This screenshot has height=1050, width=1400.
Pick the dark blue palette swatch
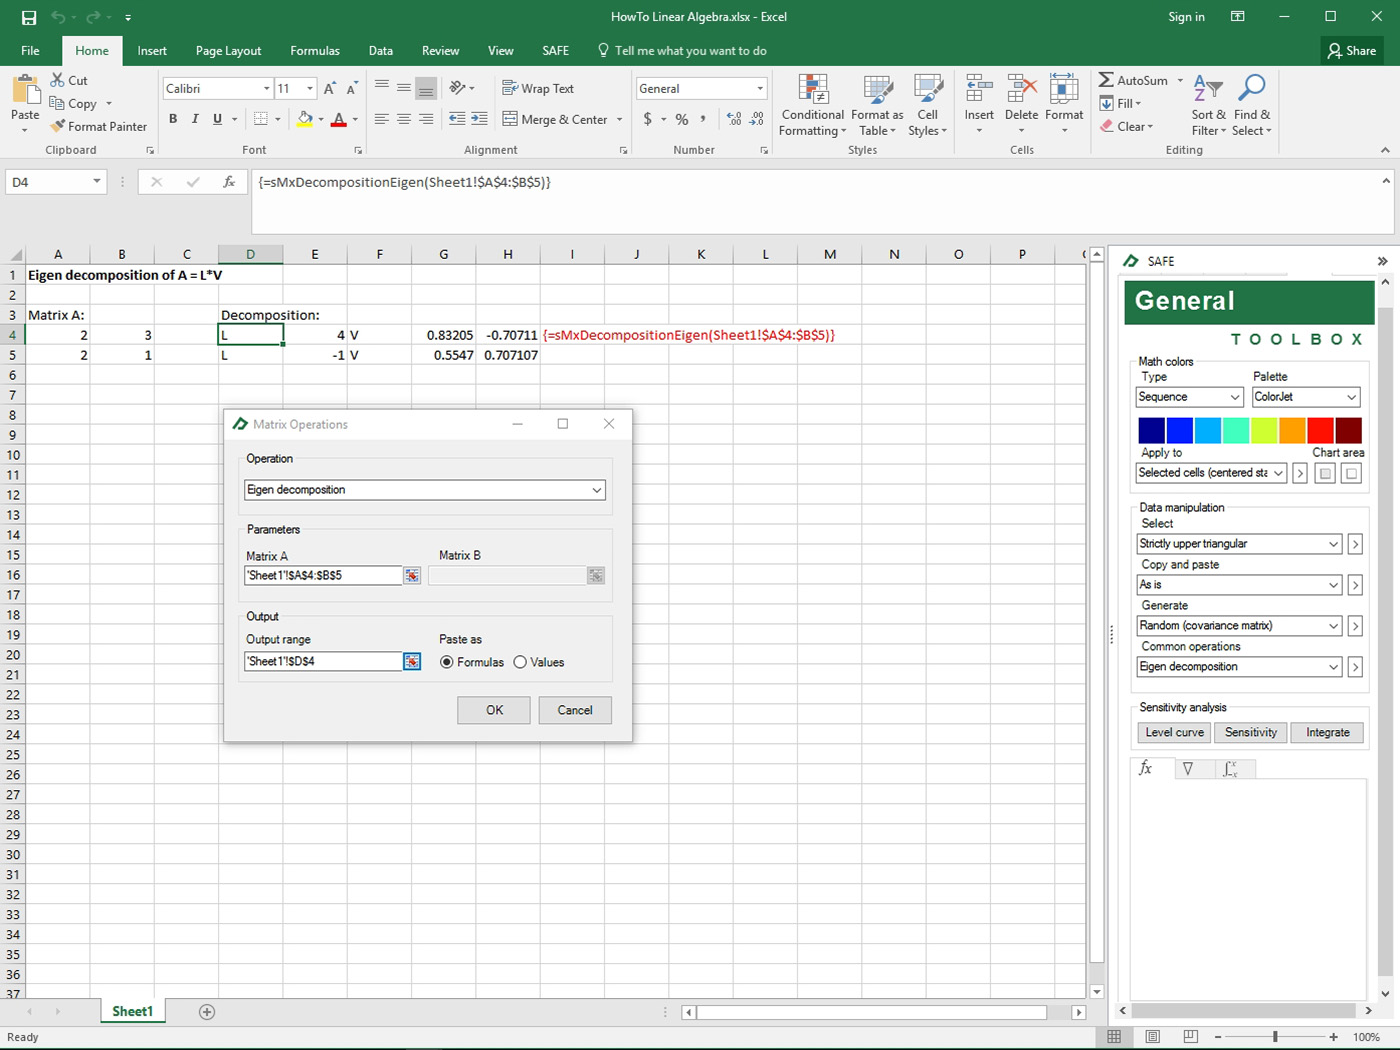tap(1151, 430)
